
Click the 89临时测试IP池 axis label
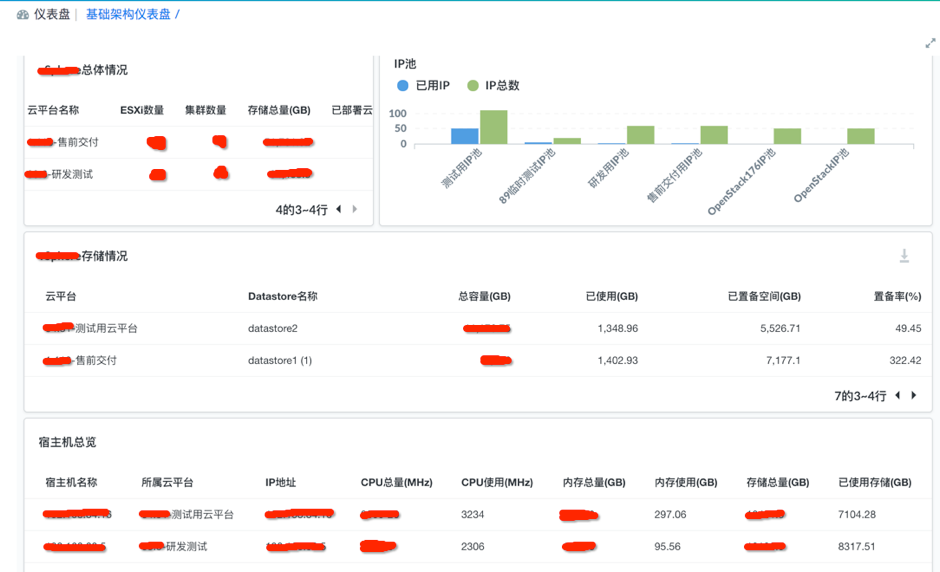[x=527, y=176]
